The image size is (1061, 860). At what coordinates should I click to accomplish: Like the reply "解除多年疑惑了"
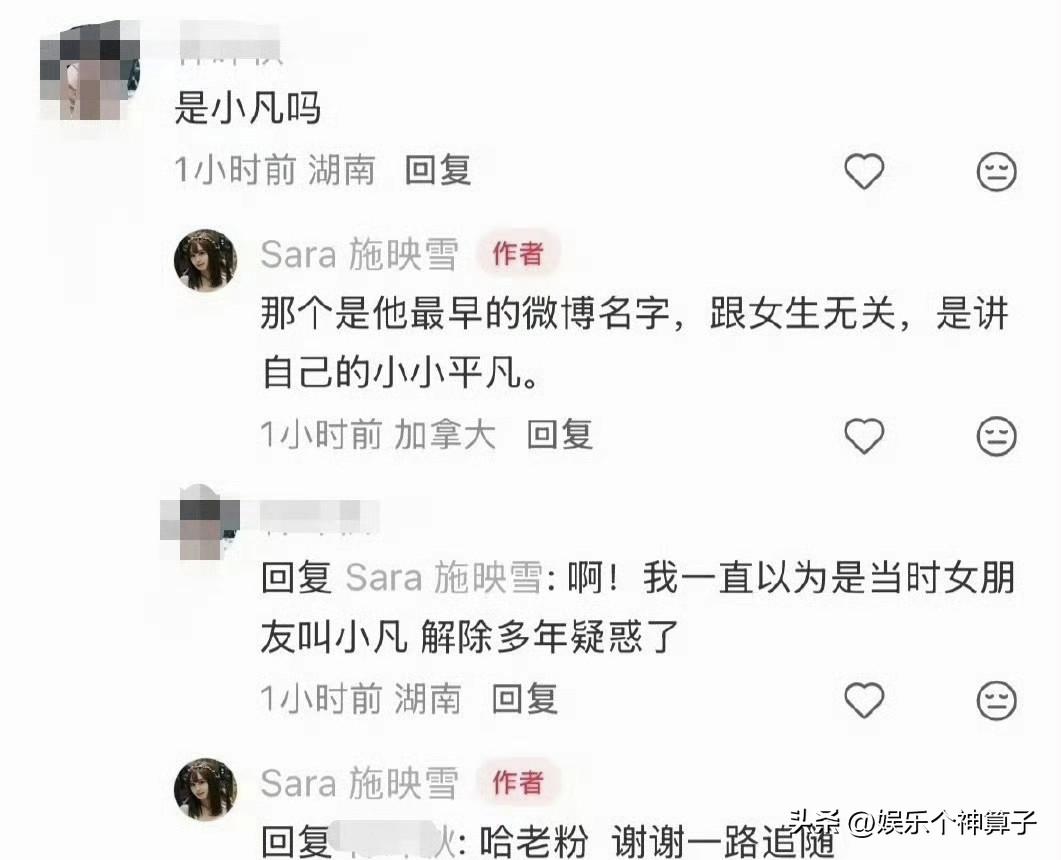pyautogui.click(x=864, y=700)
